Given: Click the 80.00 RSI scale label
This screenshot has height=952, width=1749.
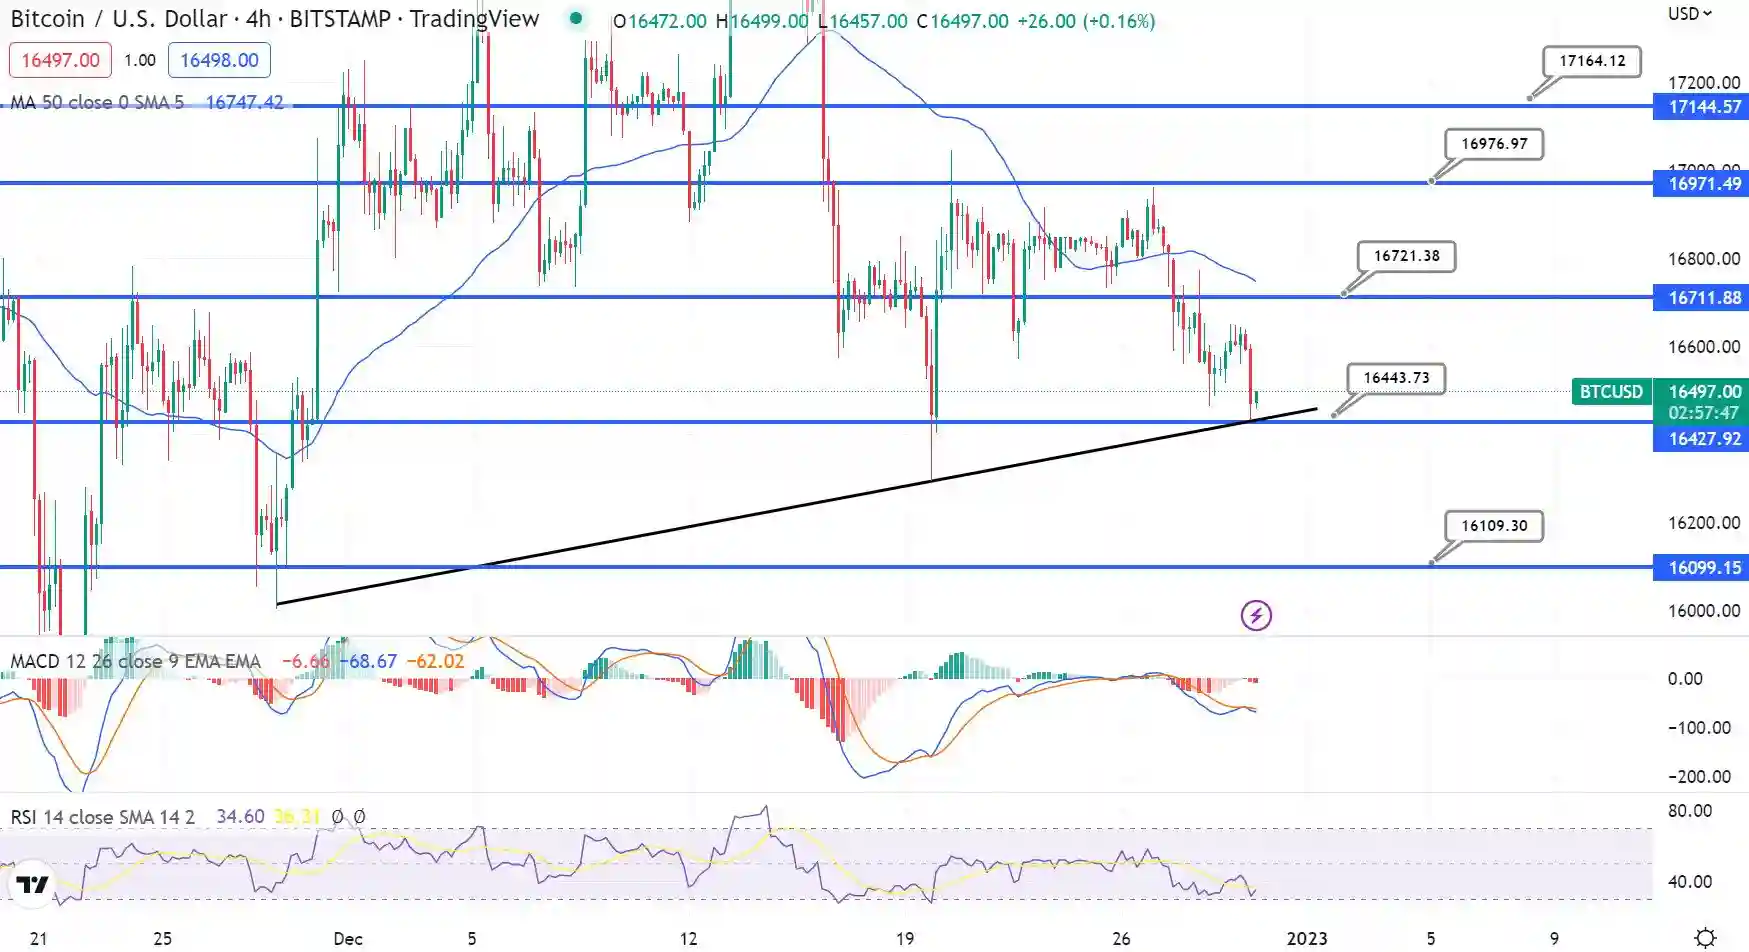Looking at the screenshot, I should pyautogui.click(x=1690, y=811).
